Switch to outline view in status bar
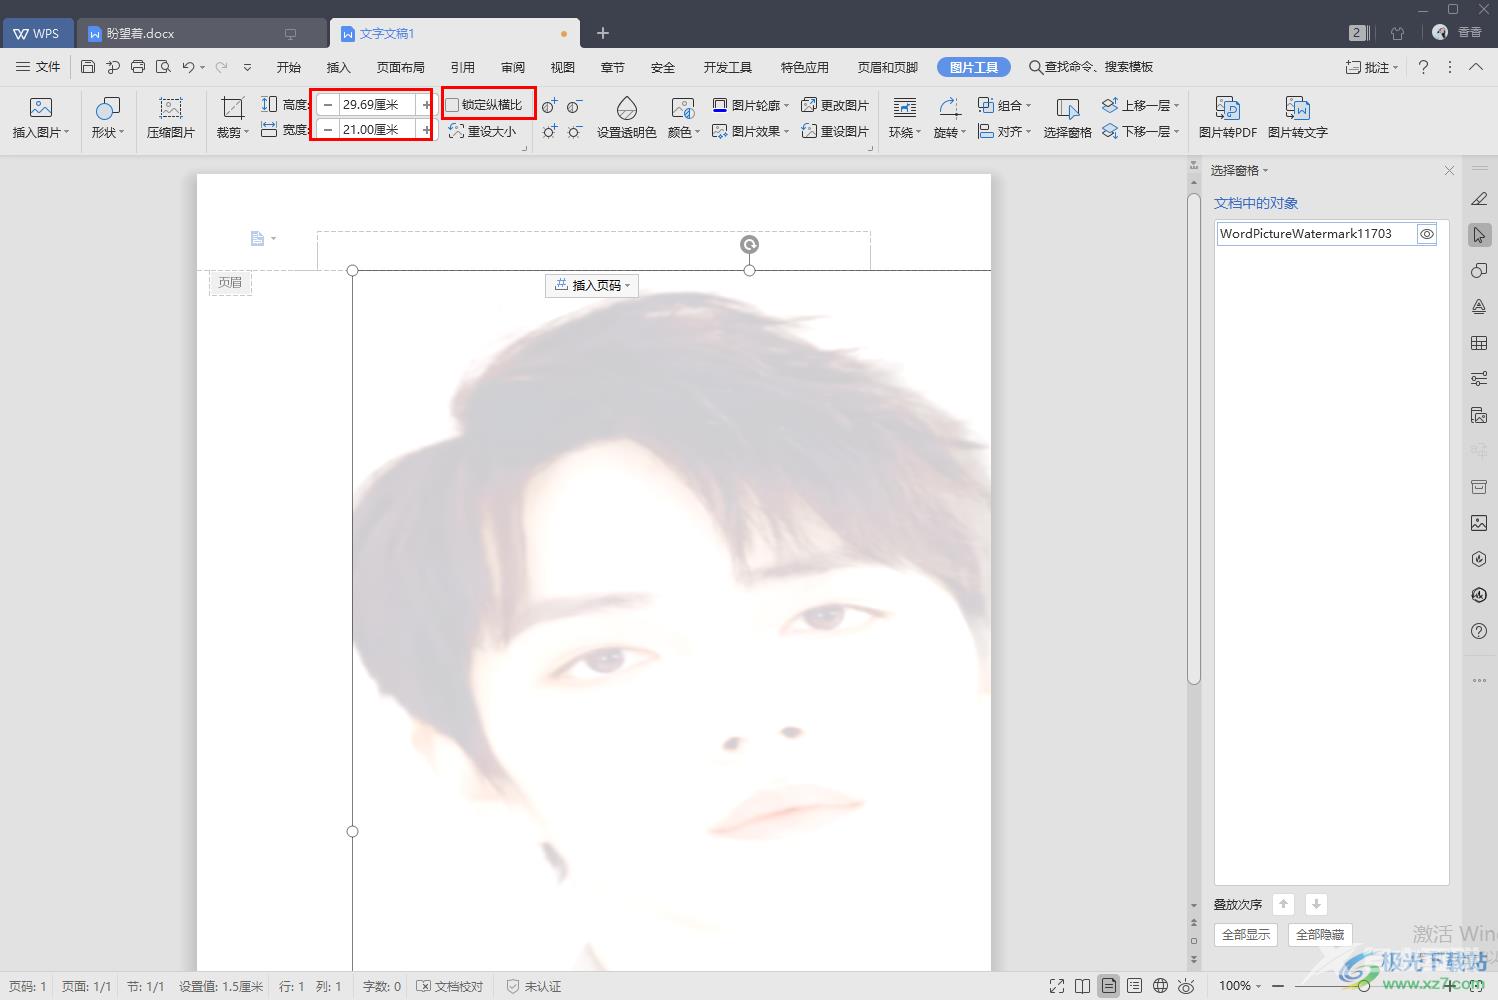1498x1000 pixels. [x=1134, y=986]
